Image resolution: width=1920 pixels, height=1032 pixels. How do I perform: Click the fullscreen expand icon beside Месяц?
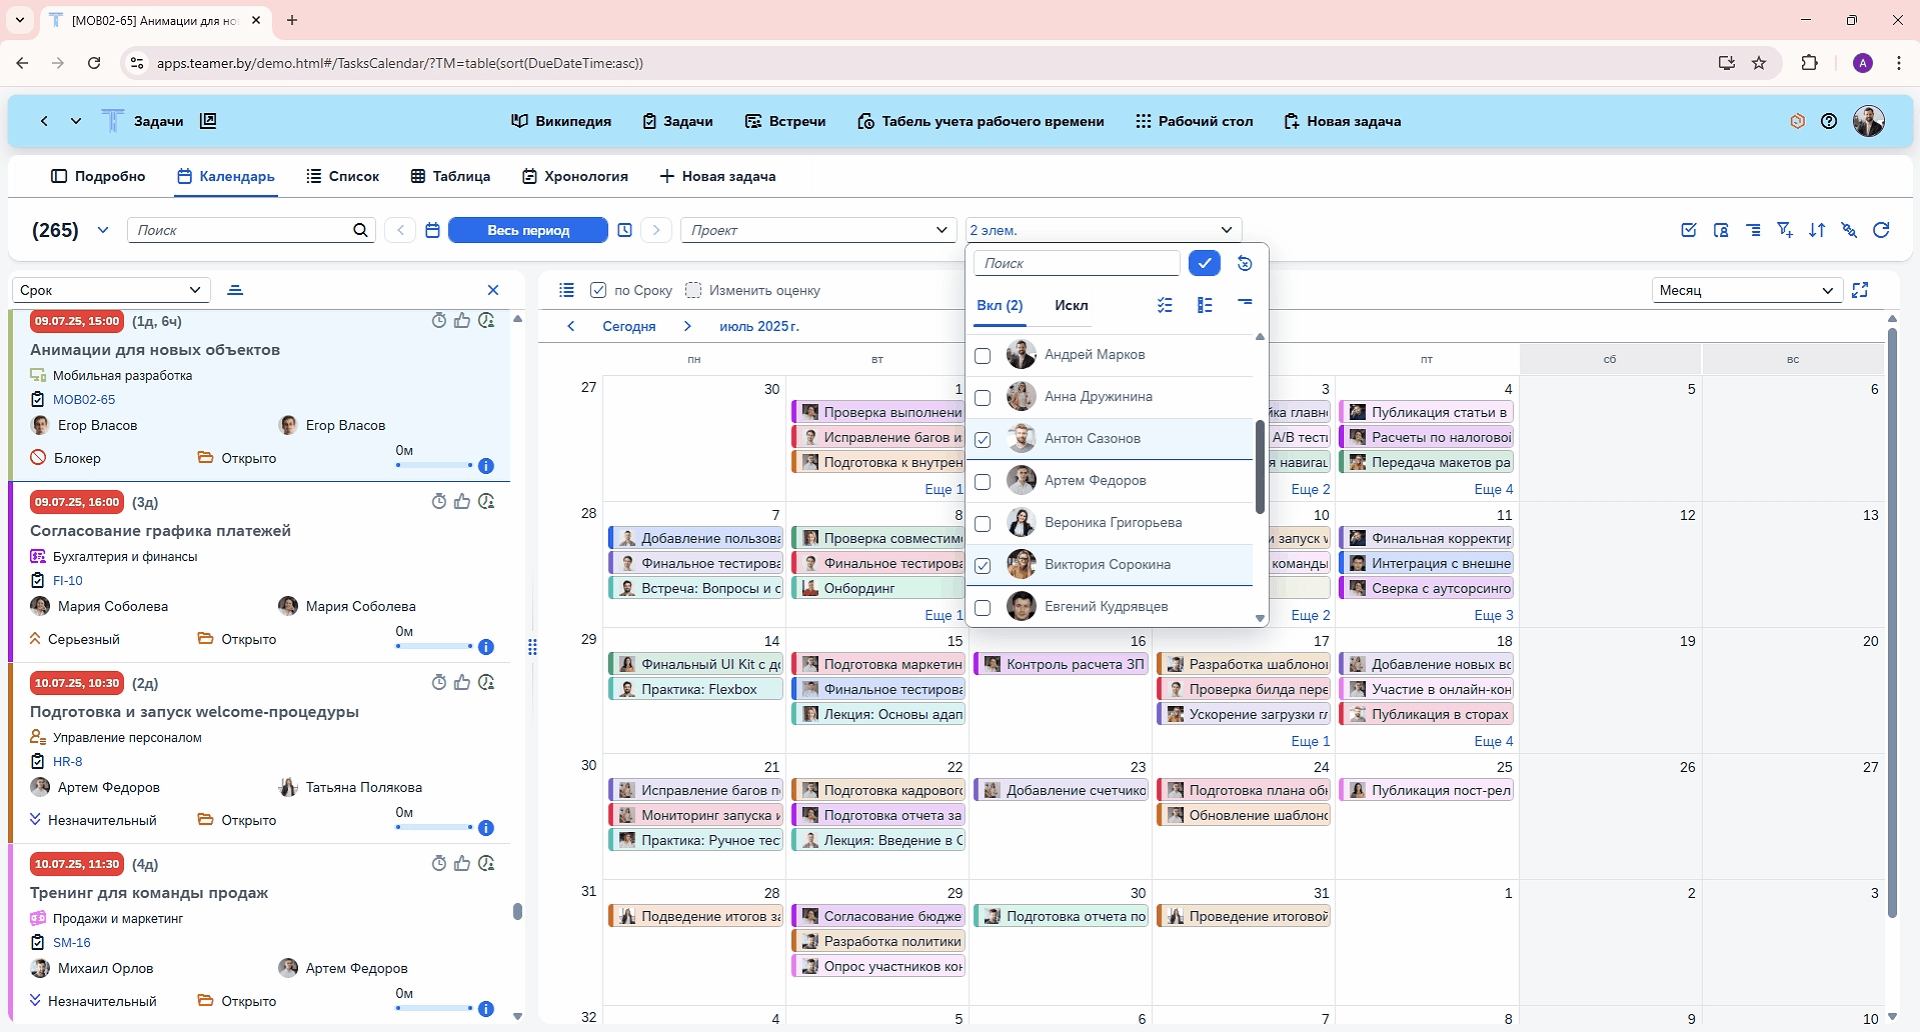pyautogui.click(x=1860, y=290)
